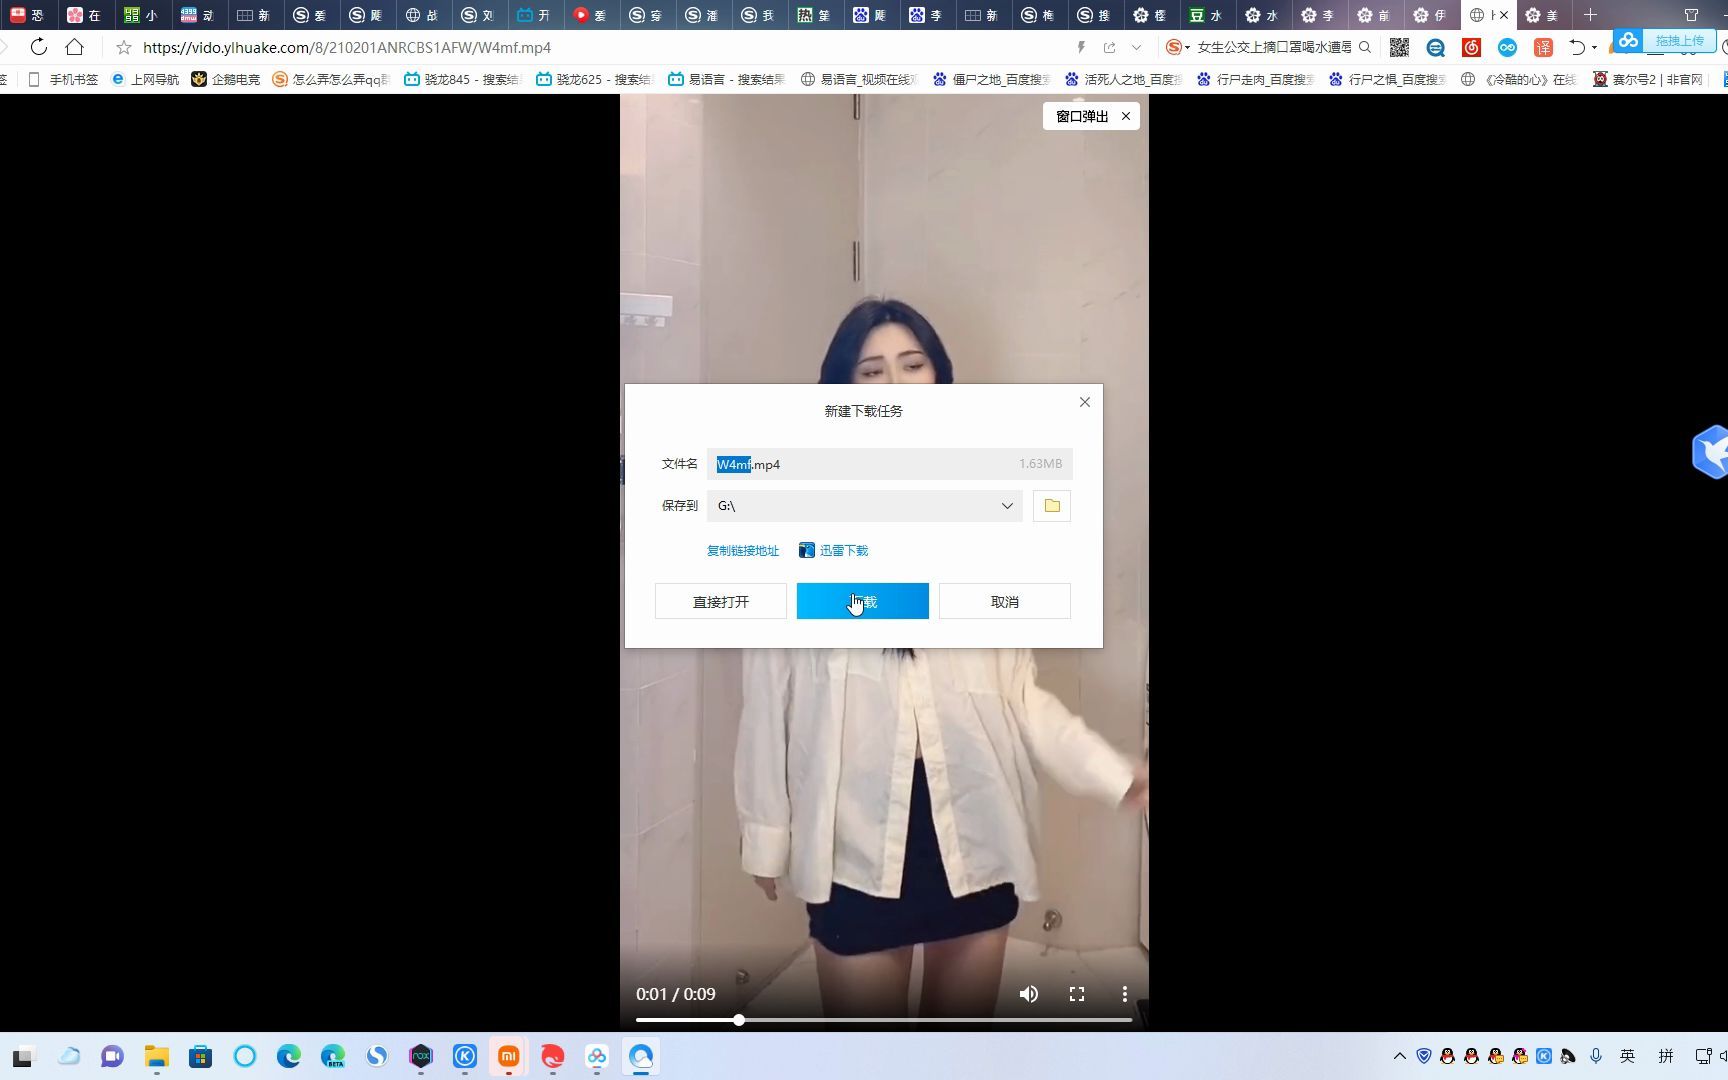This screenshot has width=1728, height=1080.
Task: Open the 赛尔号2 bookmark
Action: (x=1648, y=79)
